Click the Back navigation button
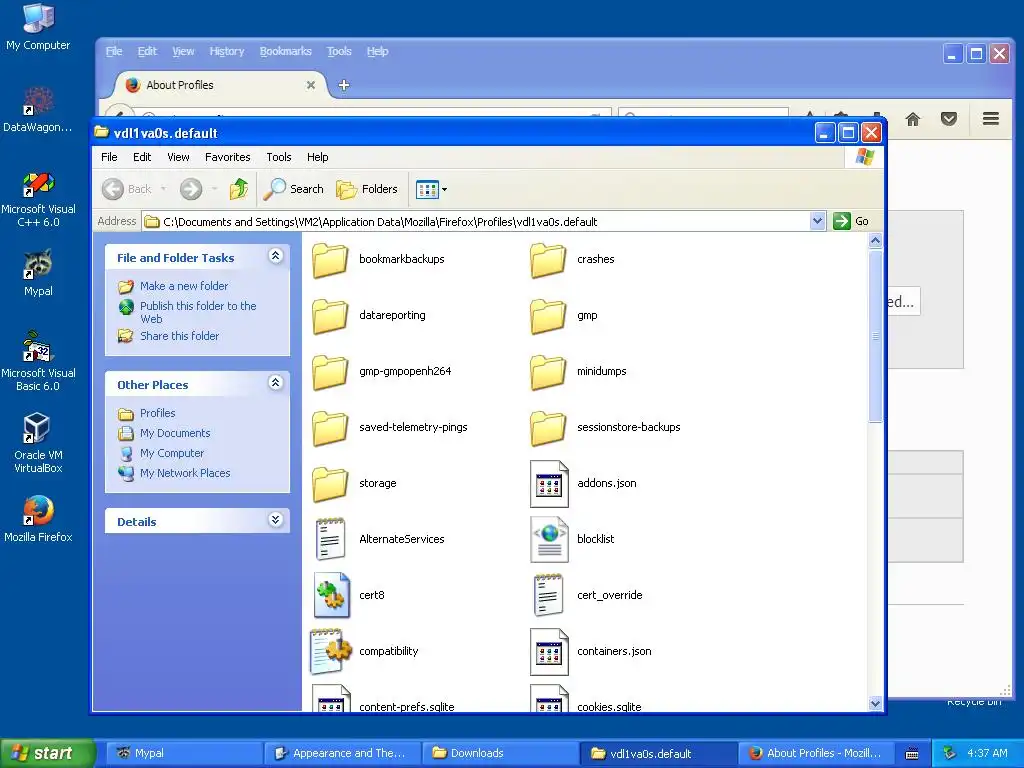 pos(127,189)
